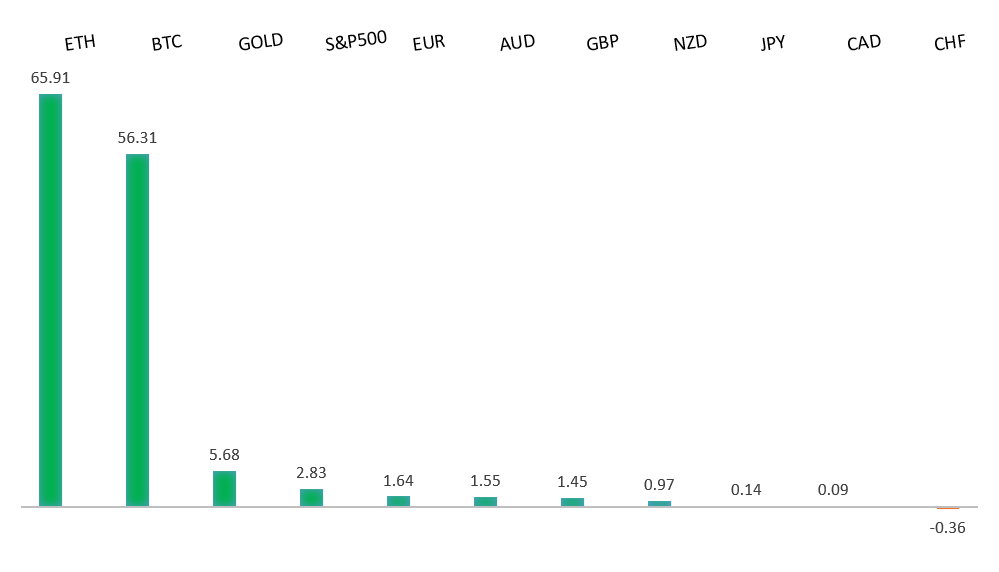Image resolution: width=999 pixels, height=572 pixels.
Task: Select the -0.36 data value label
Action: pos(947,528)
